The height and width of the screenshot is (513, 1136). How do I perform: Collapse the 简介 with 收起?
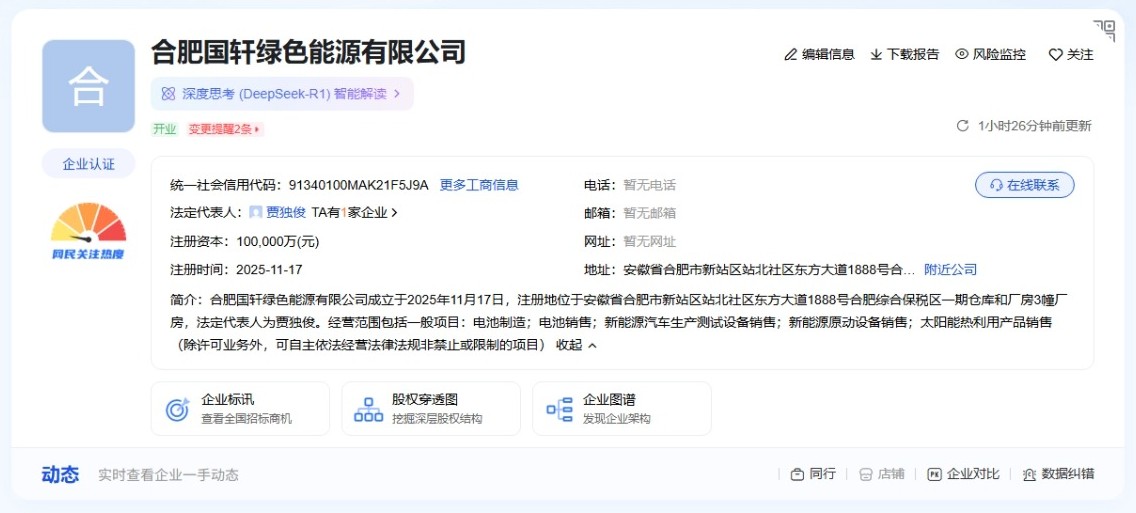coord(576,345)
